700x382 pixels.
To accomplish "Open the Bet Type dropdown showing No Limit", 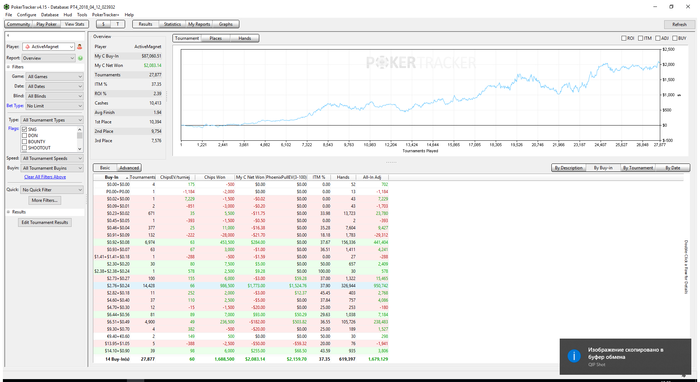I will coord(54,106).
